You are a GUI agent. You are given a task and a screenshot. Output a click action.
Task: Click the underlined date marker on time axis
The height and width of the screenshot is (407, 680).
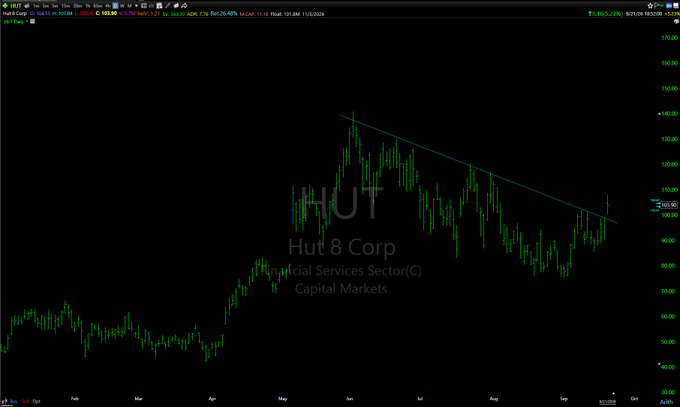tap(607, 402)
